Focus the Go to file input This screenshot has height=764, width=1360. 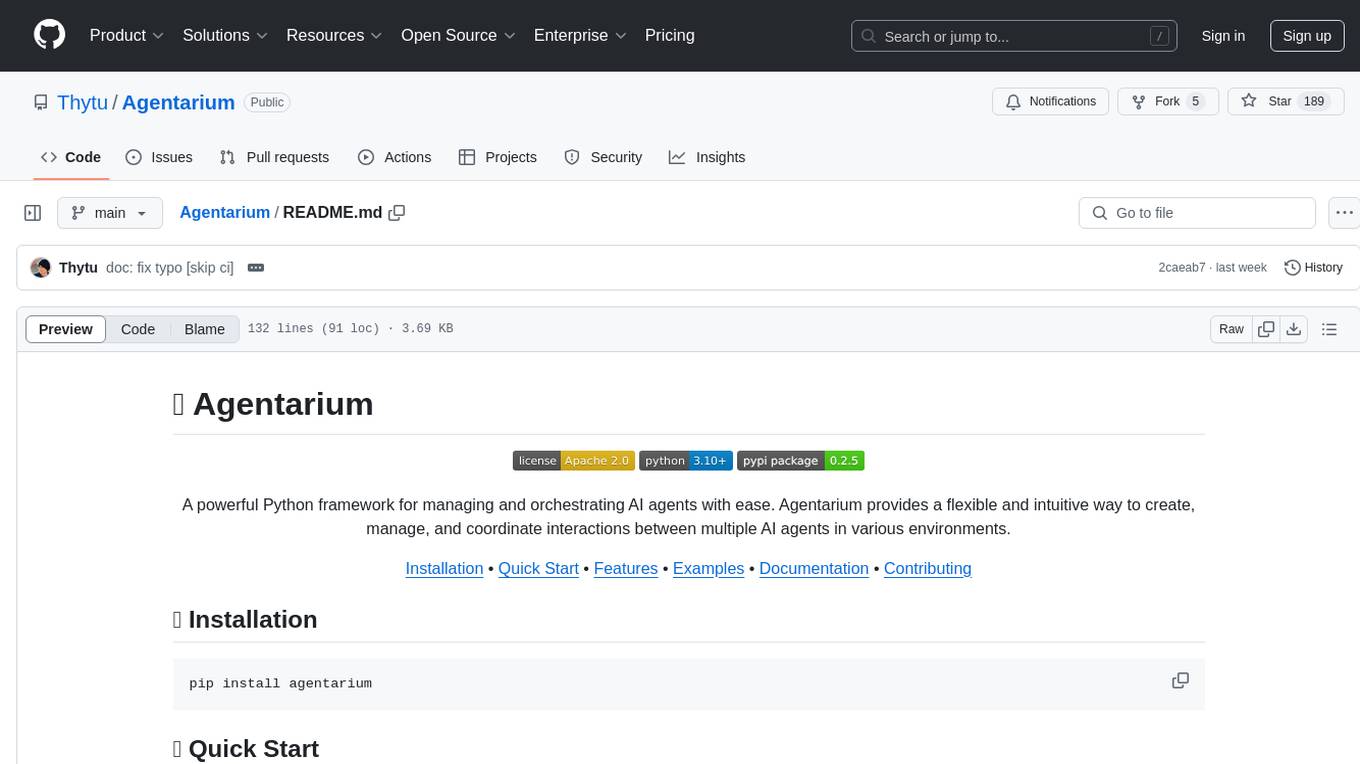[x=1197, y=213]
